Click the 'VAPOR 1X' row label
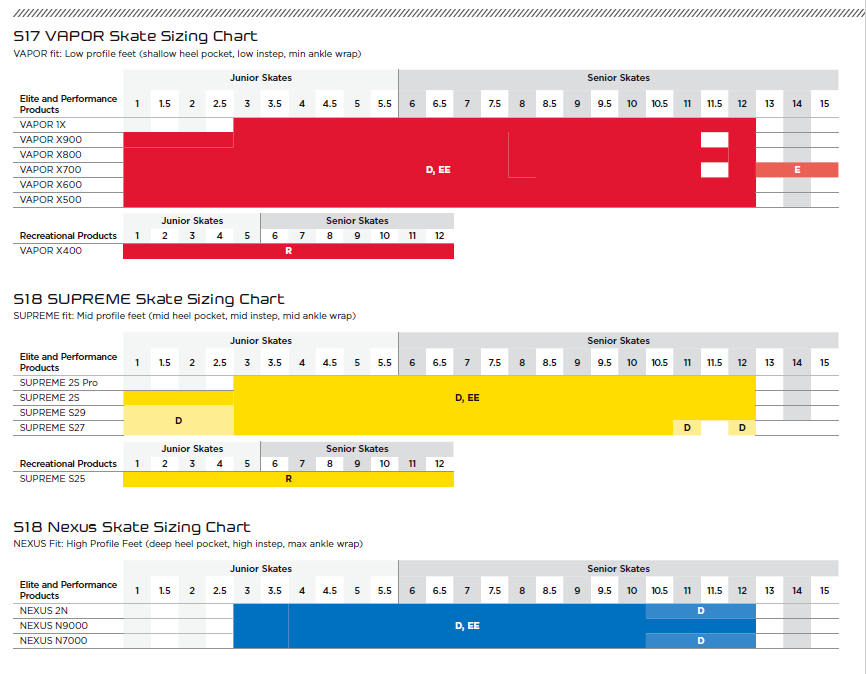The image size is (866, 674). pos(43,125)
